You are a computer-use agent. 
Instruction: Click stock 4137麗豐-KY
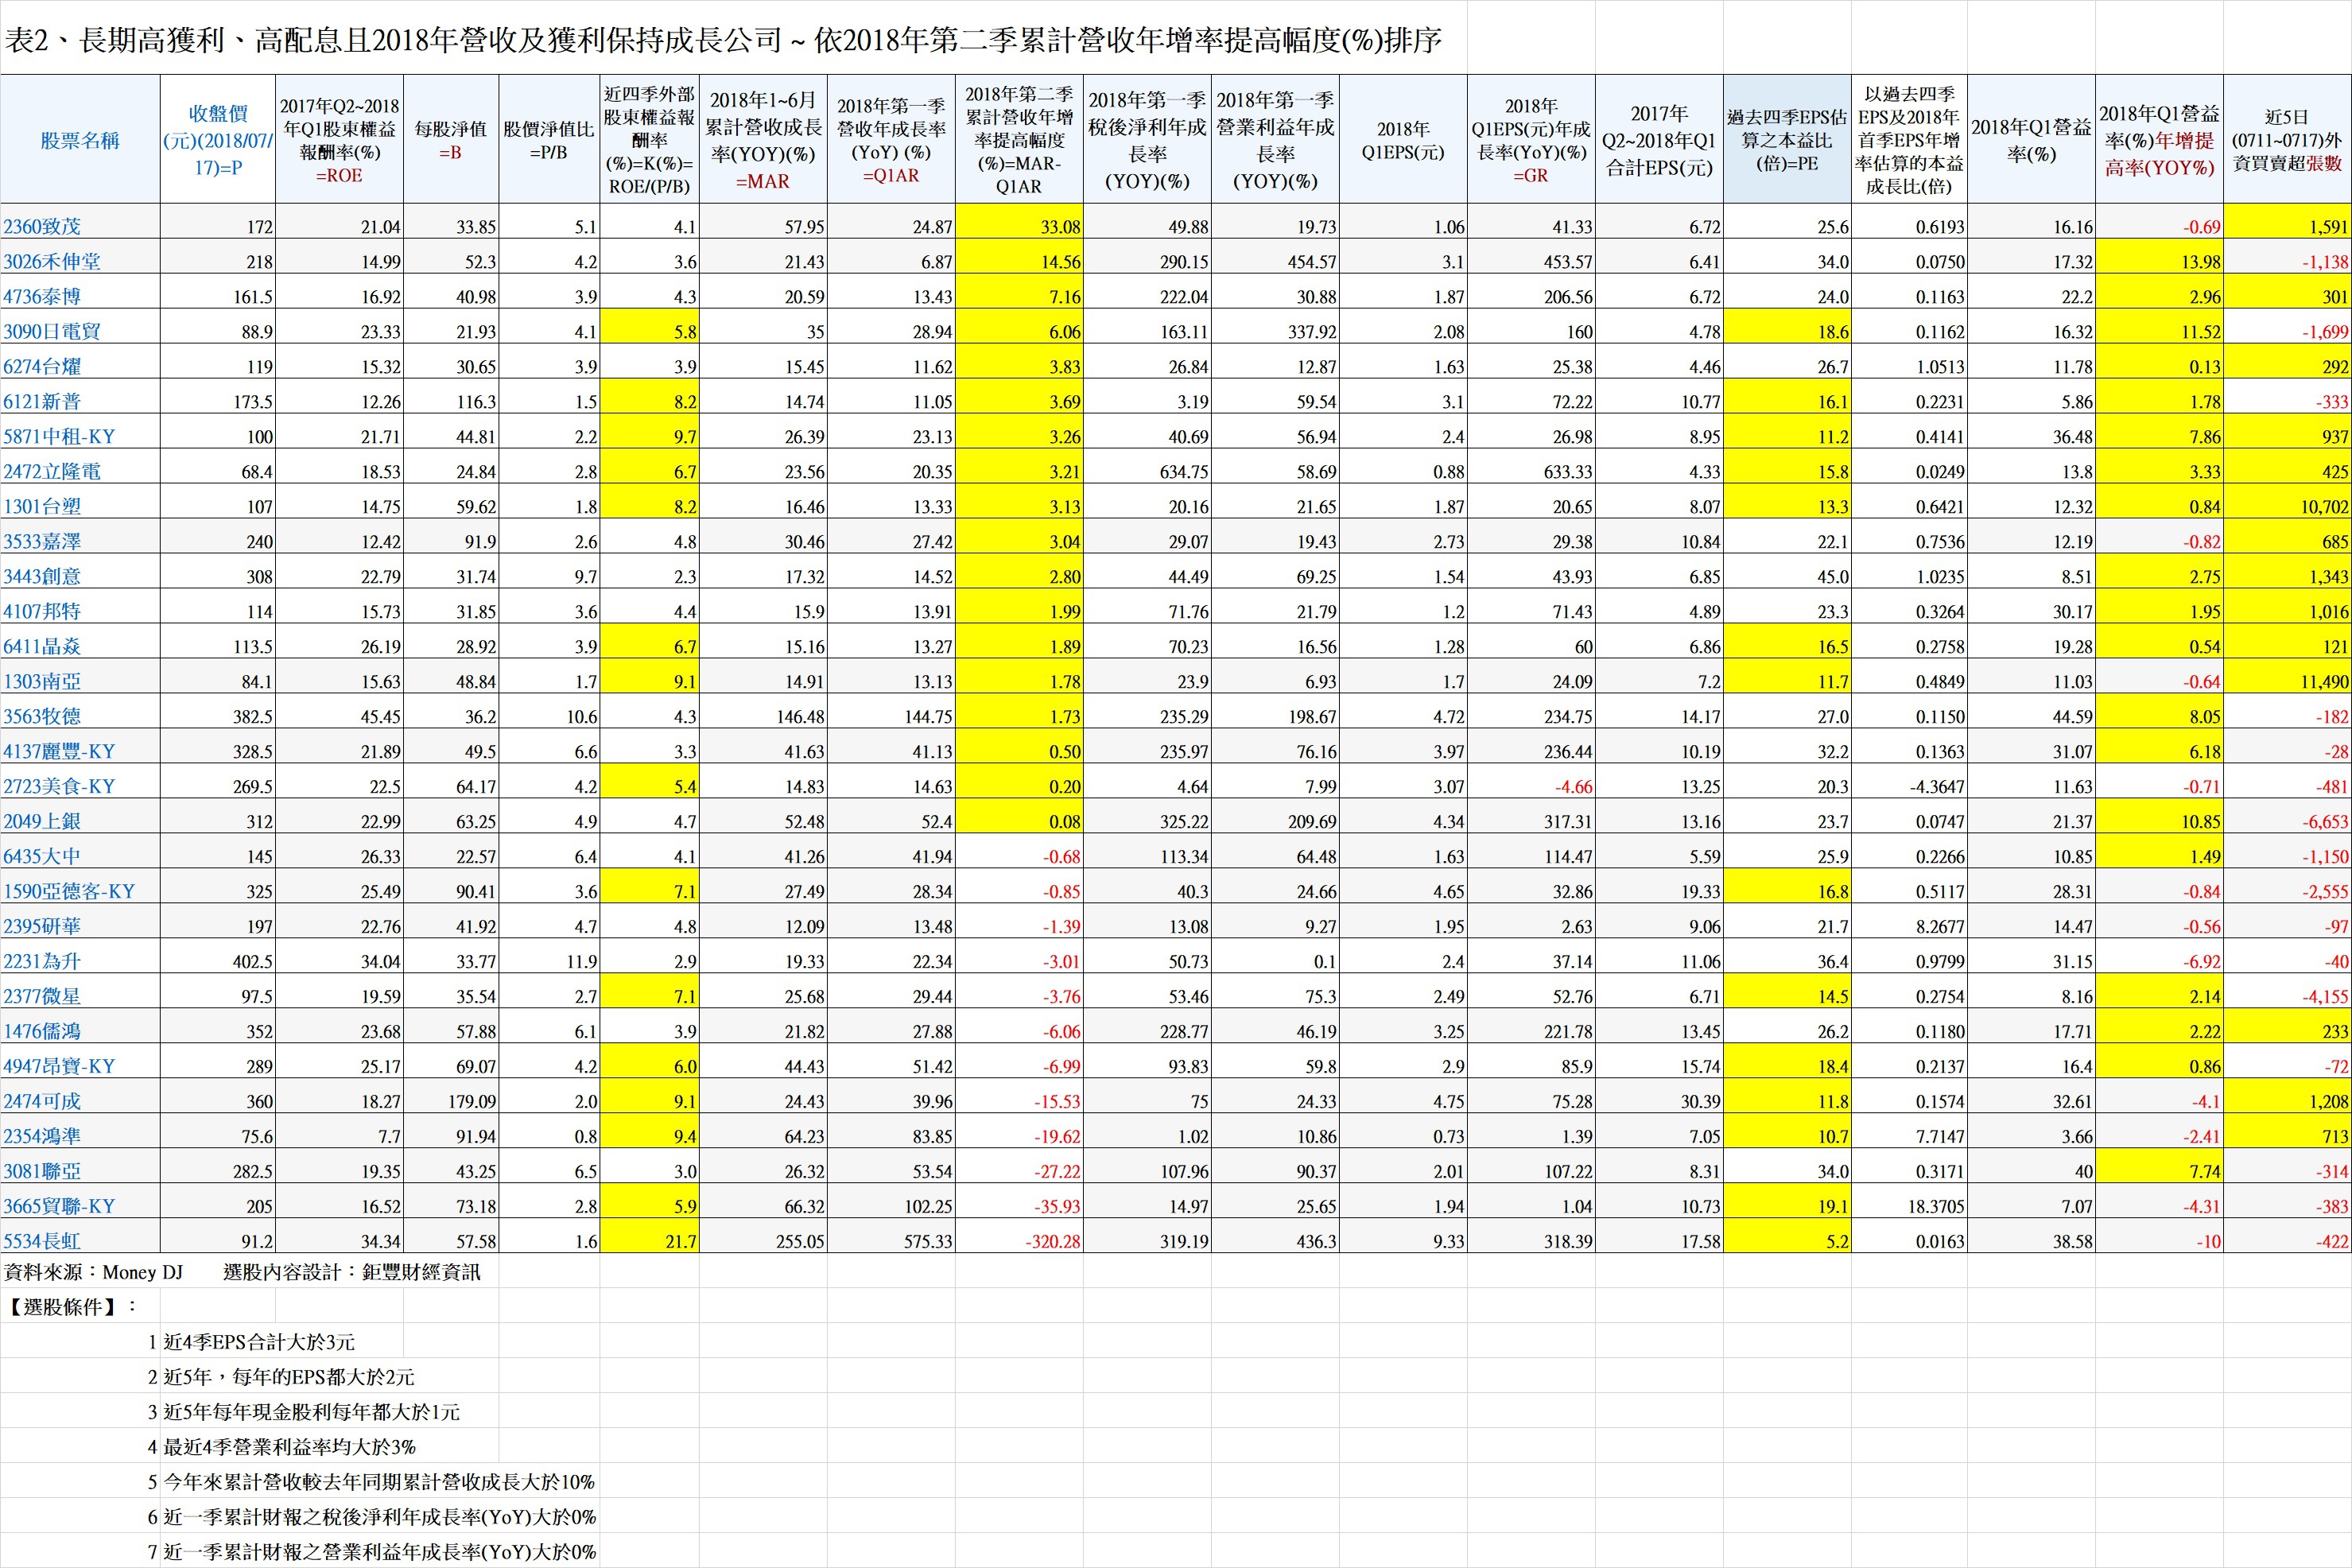(59, 752)
